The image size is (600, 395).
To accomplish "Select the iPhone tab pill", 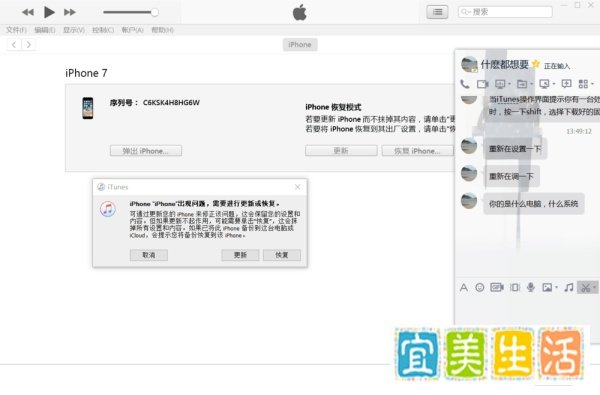I will [300, 45].
